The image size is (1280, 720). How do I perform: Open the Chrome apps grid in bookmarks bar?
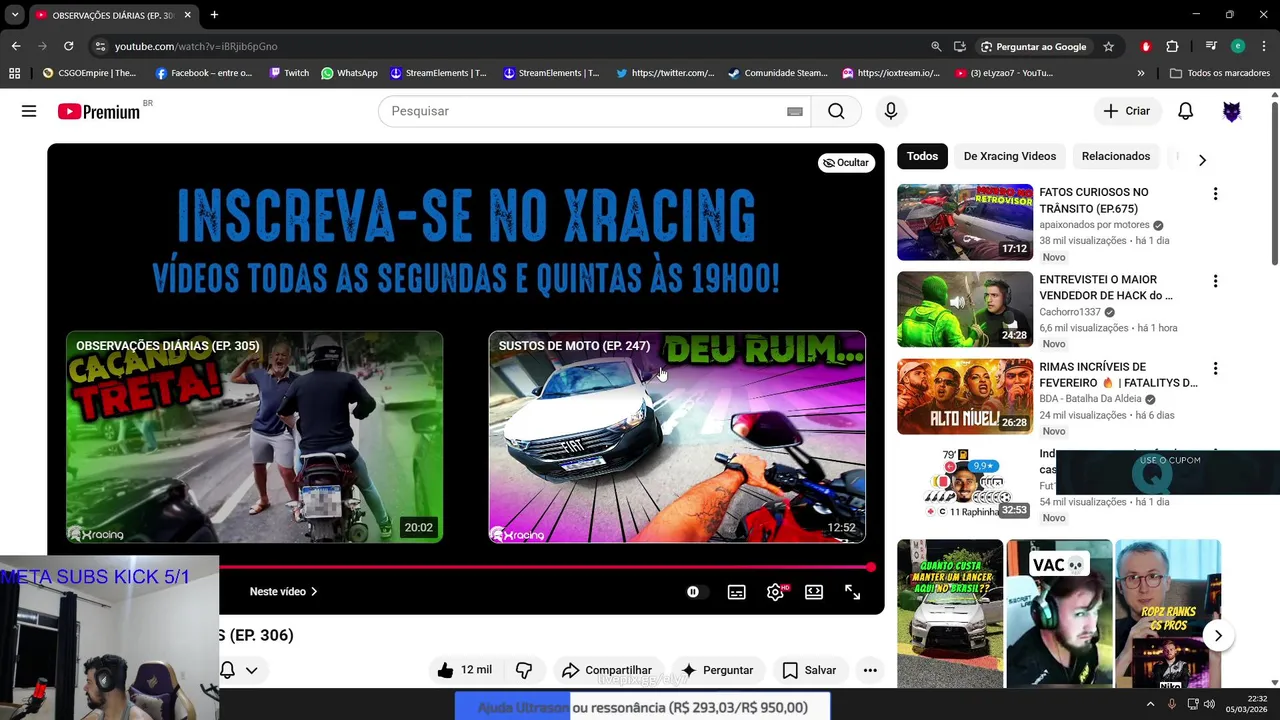[x=14, y=73]
